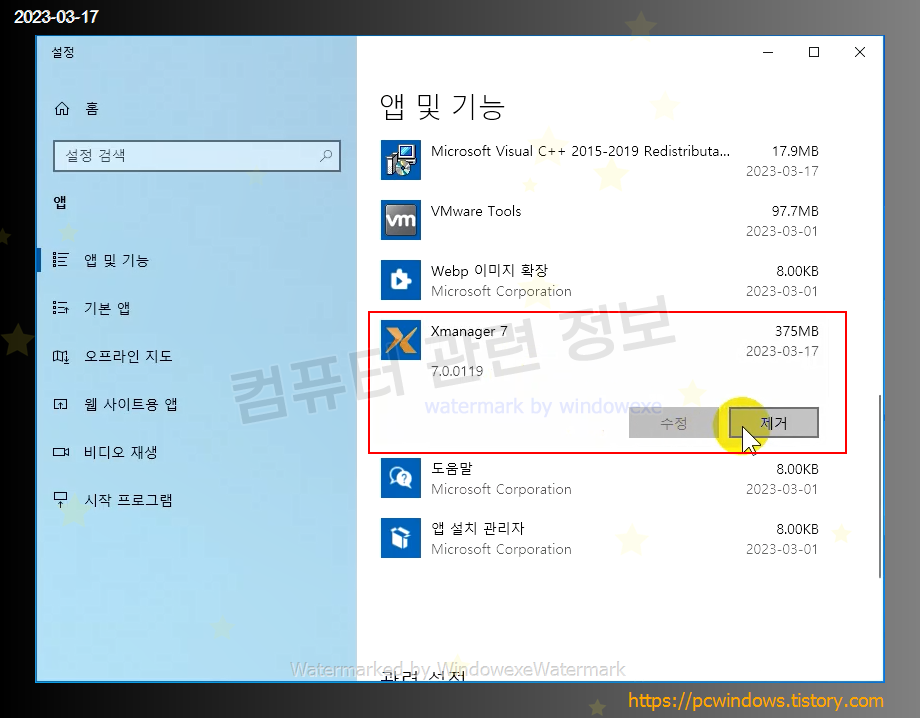Select the Microsoft Visual C++ 2015-2019 Redistributable name
This screenshot has height=718, width=920.
580,151
